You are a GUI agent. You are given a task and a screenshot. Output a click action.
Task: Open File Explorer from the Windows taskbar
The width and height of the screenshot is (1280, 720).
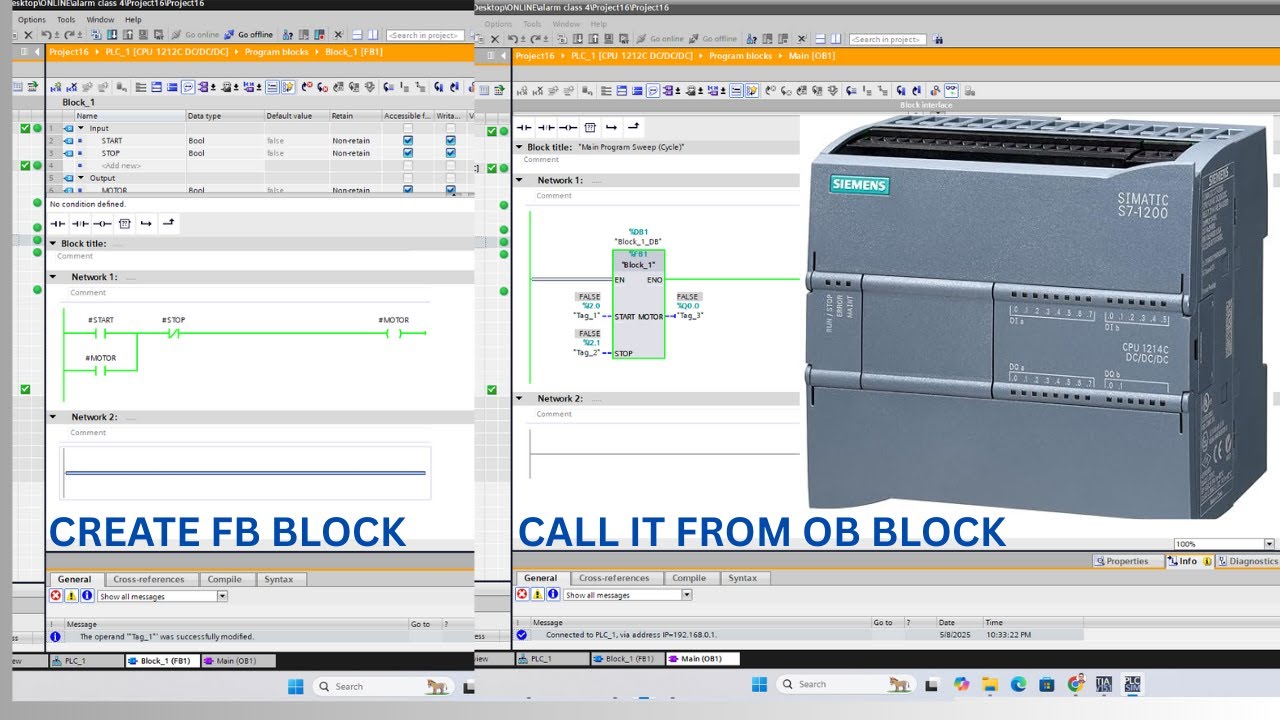[990, 684]
